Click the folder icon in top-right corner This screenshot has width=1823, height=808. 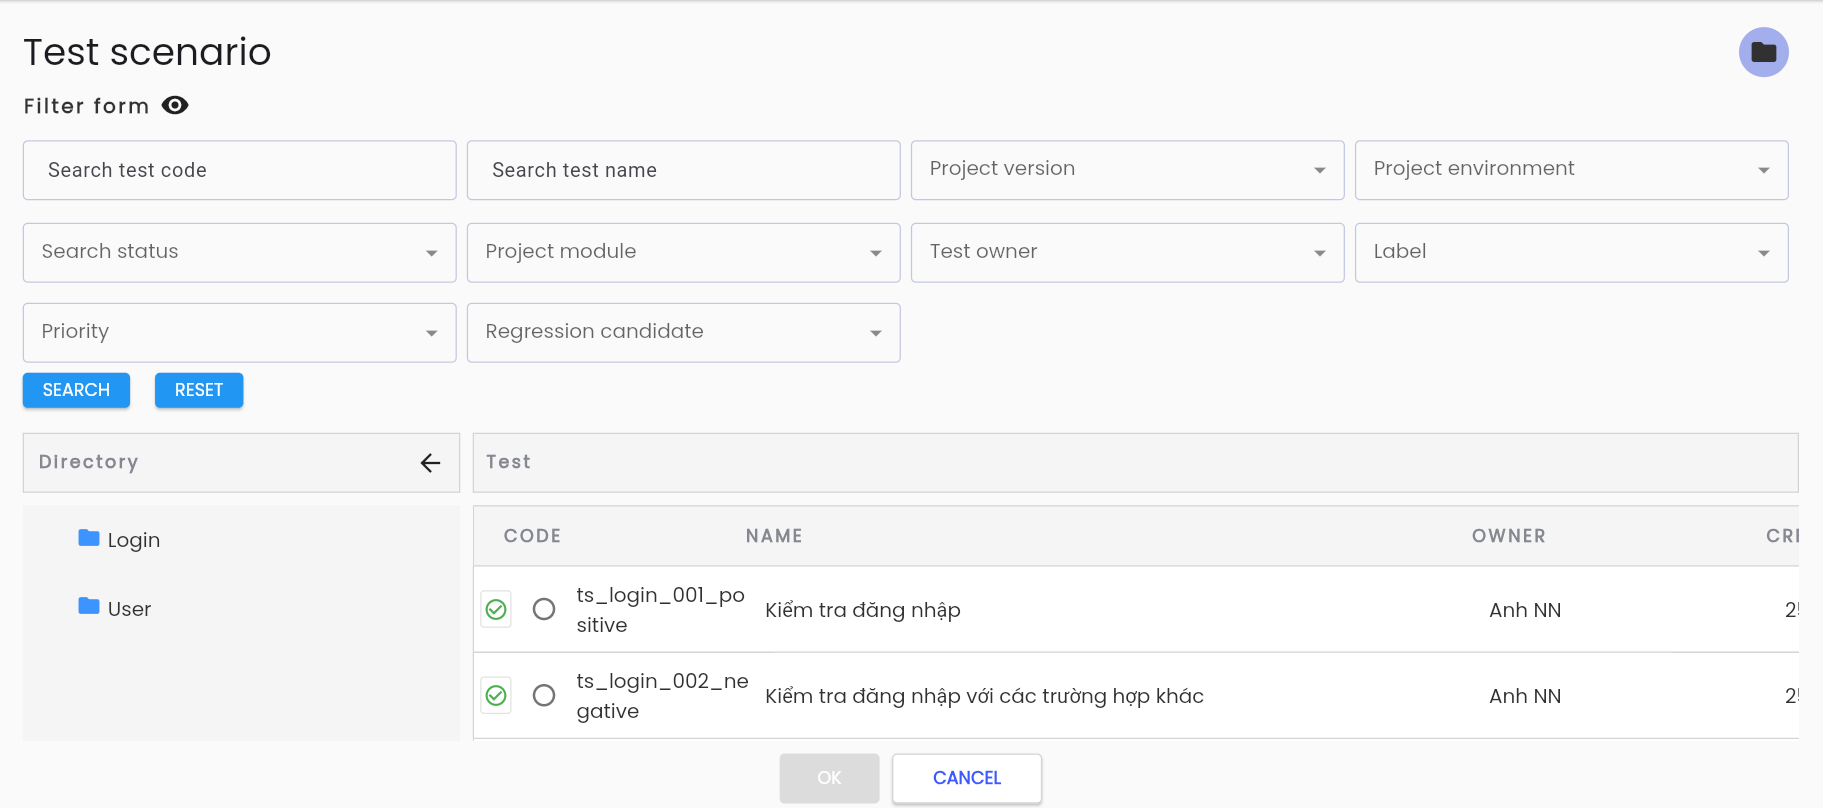[1763, 52]
